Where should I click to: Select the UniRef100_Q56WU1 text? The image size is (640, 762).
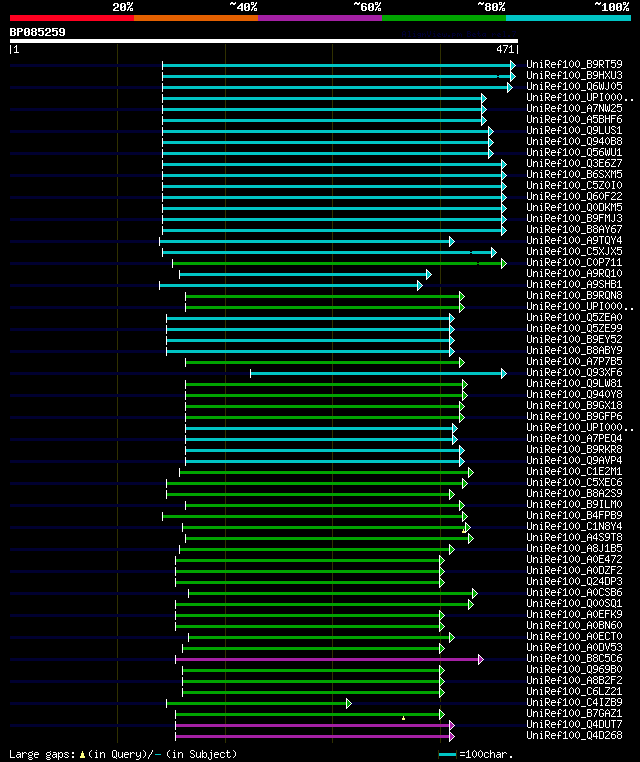[574, 153]
